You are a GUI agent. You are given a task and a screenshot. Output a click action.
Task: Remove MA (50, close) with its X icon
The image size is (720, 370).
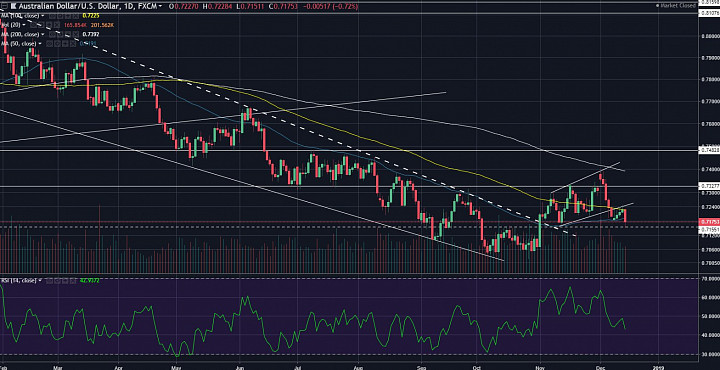(x=73, y=43)
